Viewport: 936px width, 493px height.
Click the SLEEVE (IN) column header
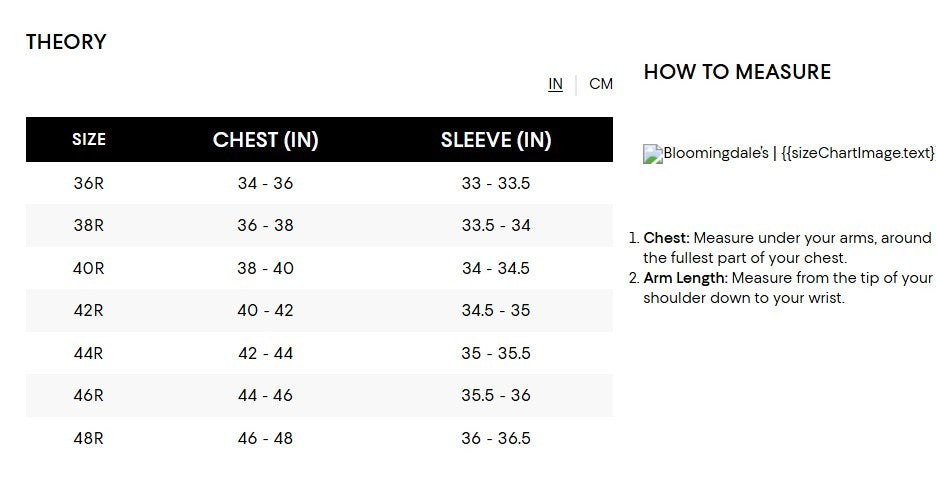(495, 140)
